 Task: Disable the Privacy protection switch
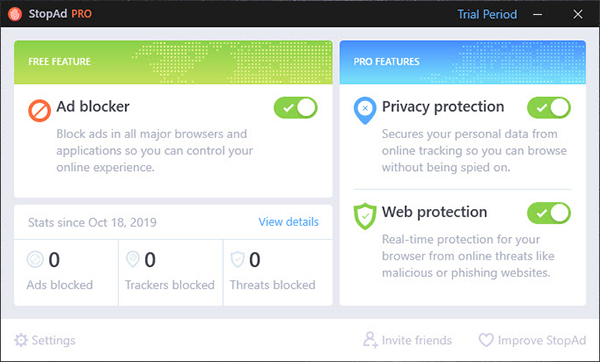pyautogui.click(x=549, y=108)
